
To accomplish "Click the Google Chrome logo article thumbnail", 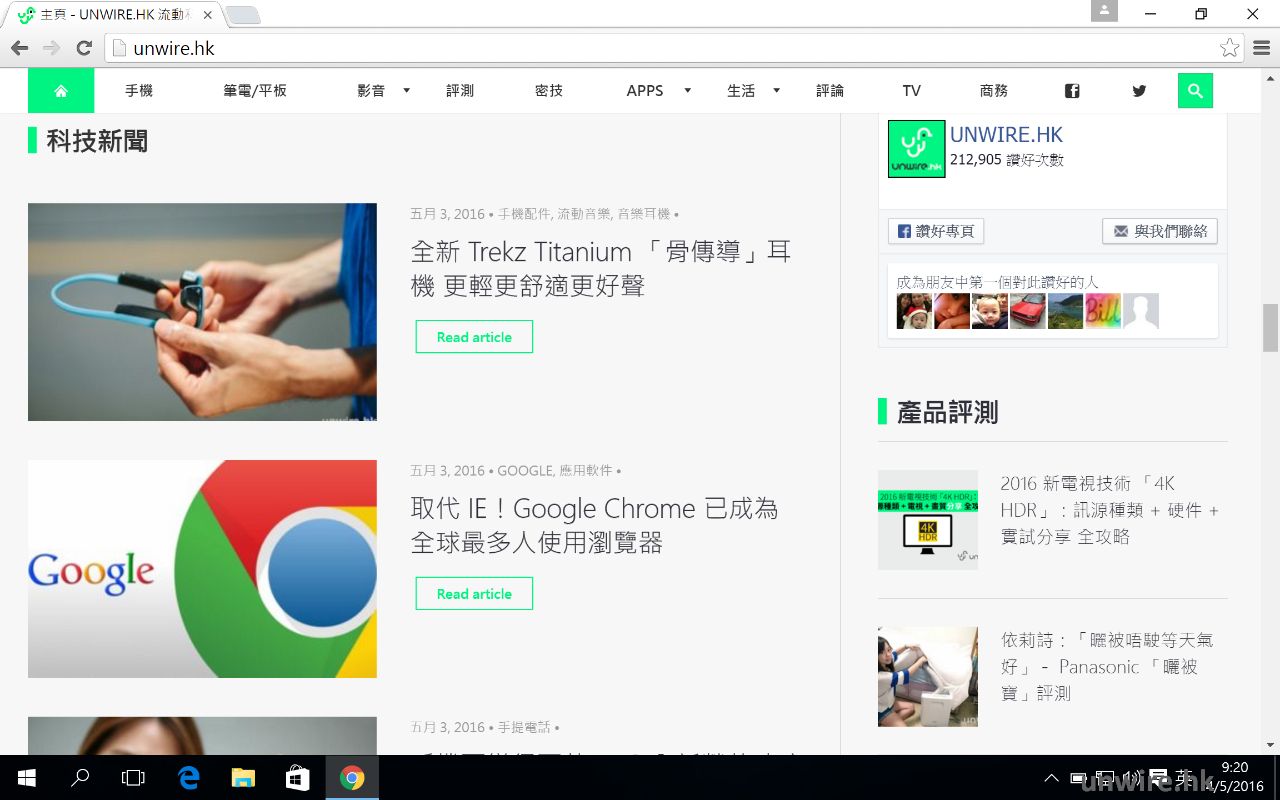I will (x=202, y=569).
